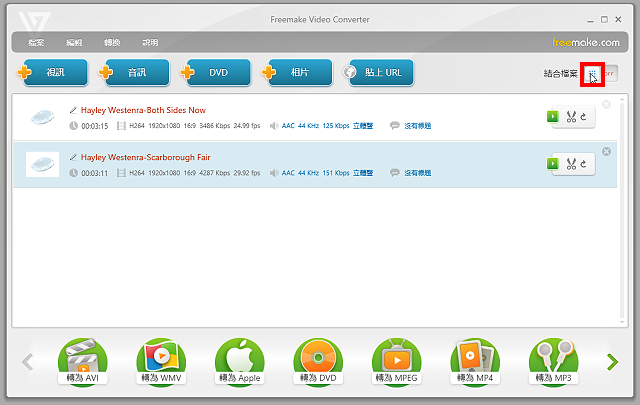Screen dimensions: 640x405
Task: Rename Scarborough Fair with pencil icon
Action: coord(73,157)
